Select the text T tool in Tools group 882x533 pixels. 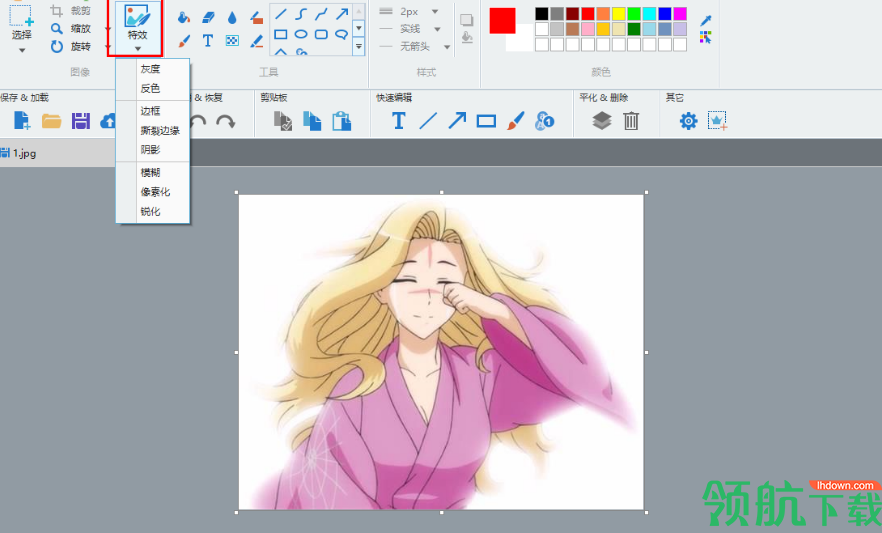208,40
